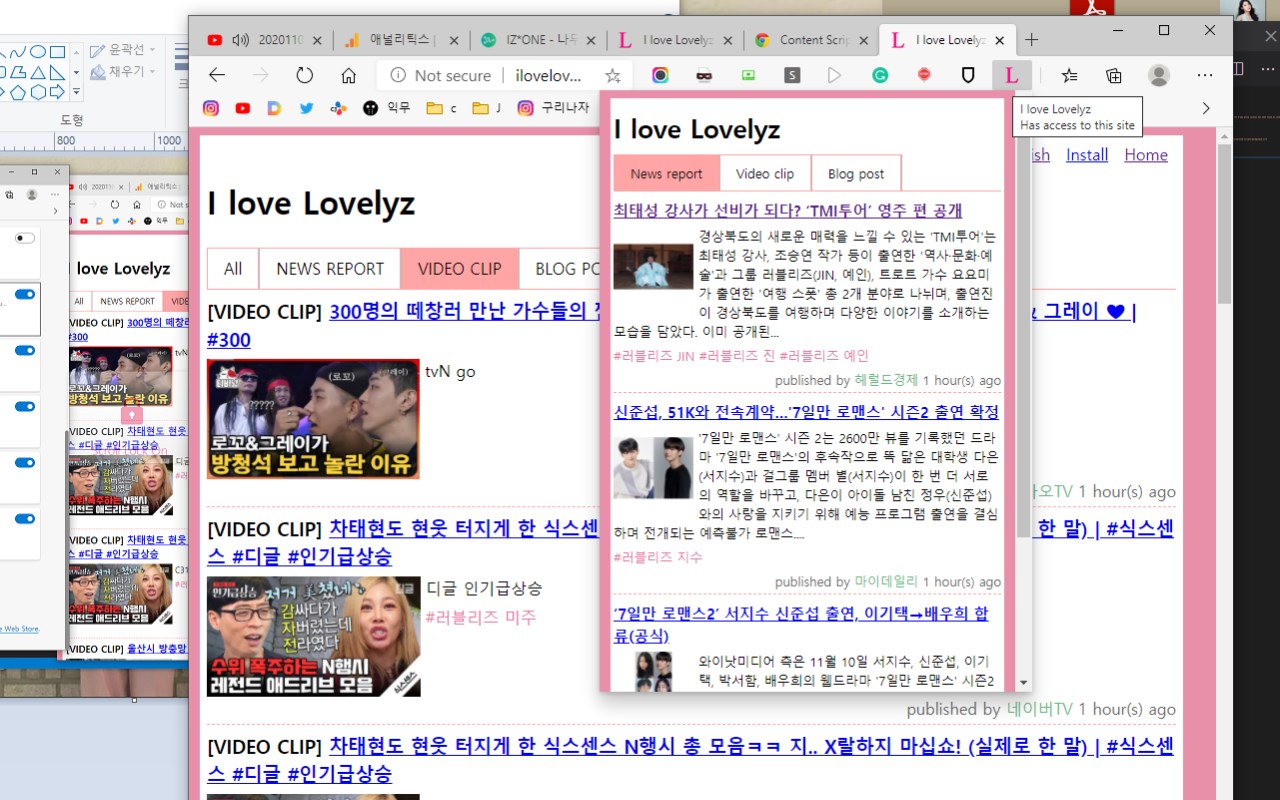Open the 구리나자 Instagram bookmark
This screenshot has width=1280, height=800.
pos(553,108)
